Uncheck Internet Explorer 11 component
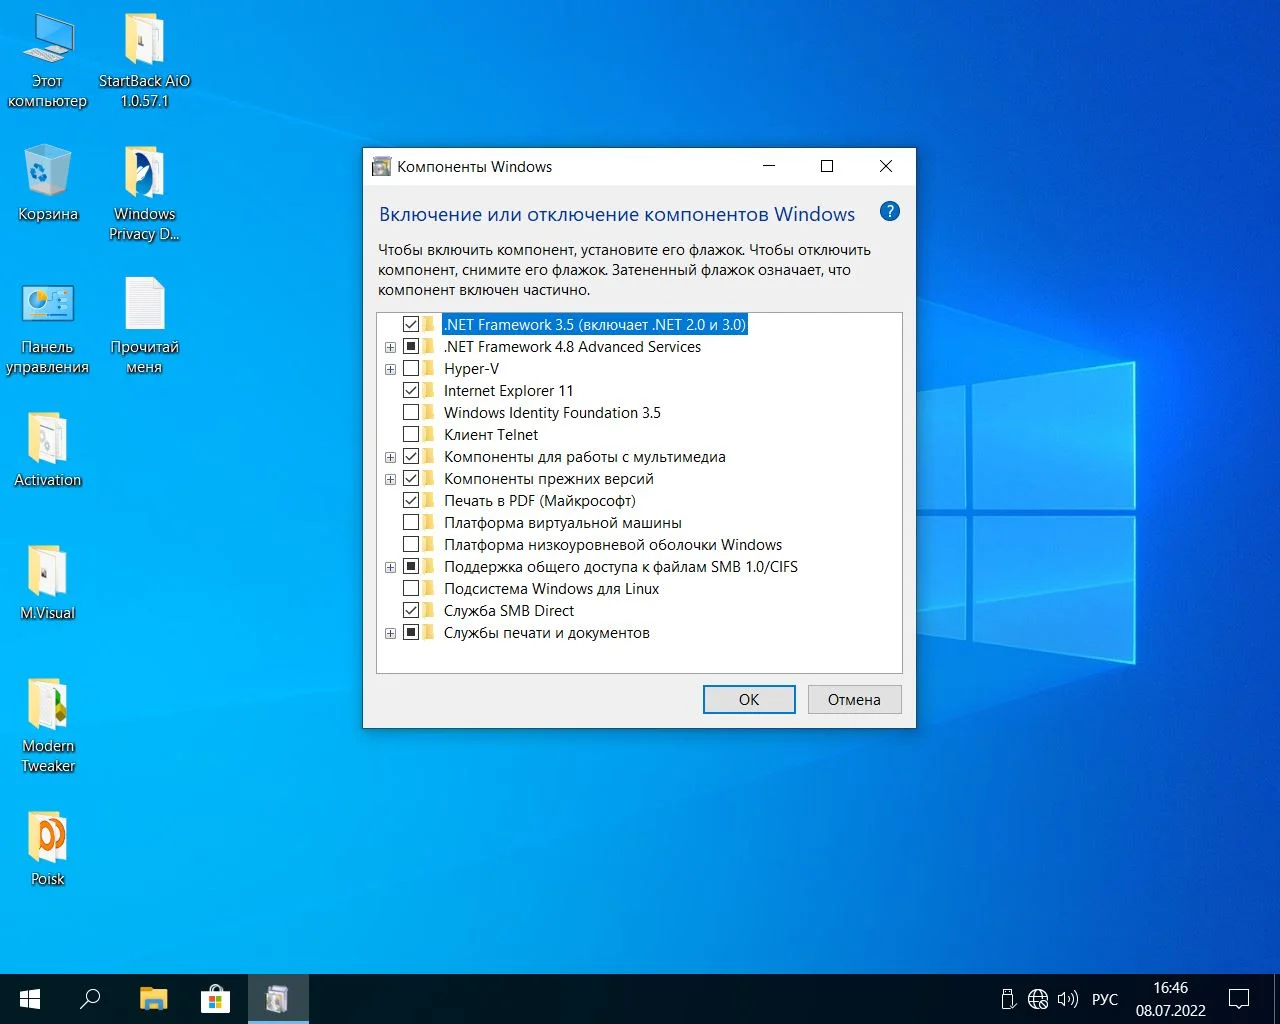The image size is (1280, 1024). [x=411, y=391]
